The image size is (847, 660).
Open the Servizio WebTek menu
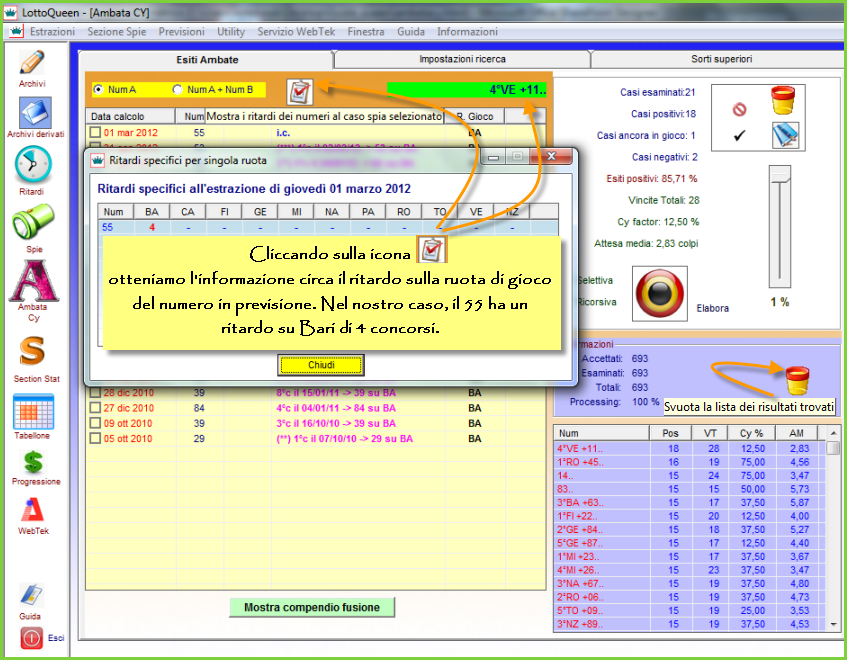click(x=296, y=32)
